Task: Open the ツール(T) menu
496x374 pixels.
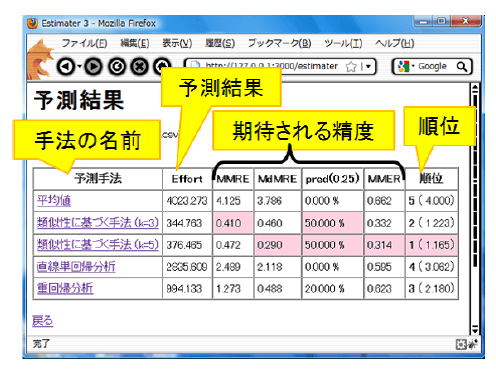Action: pos(343,43)
